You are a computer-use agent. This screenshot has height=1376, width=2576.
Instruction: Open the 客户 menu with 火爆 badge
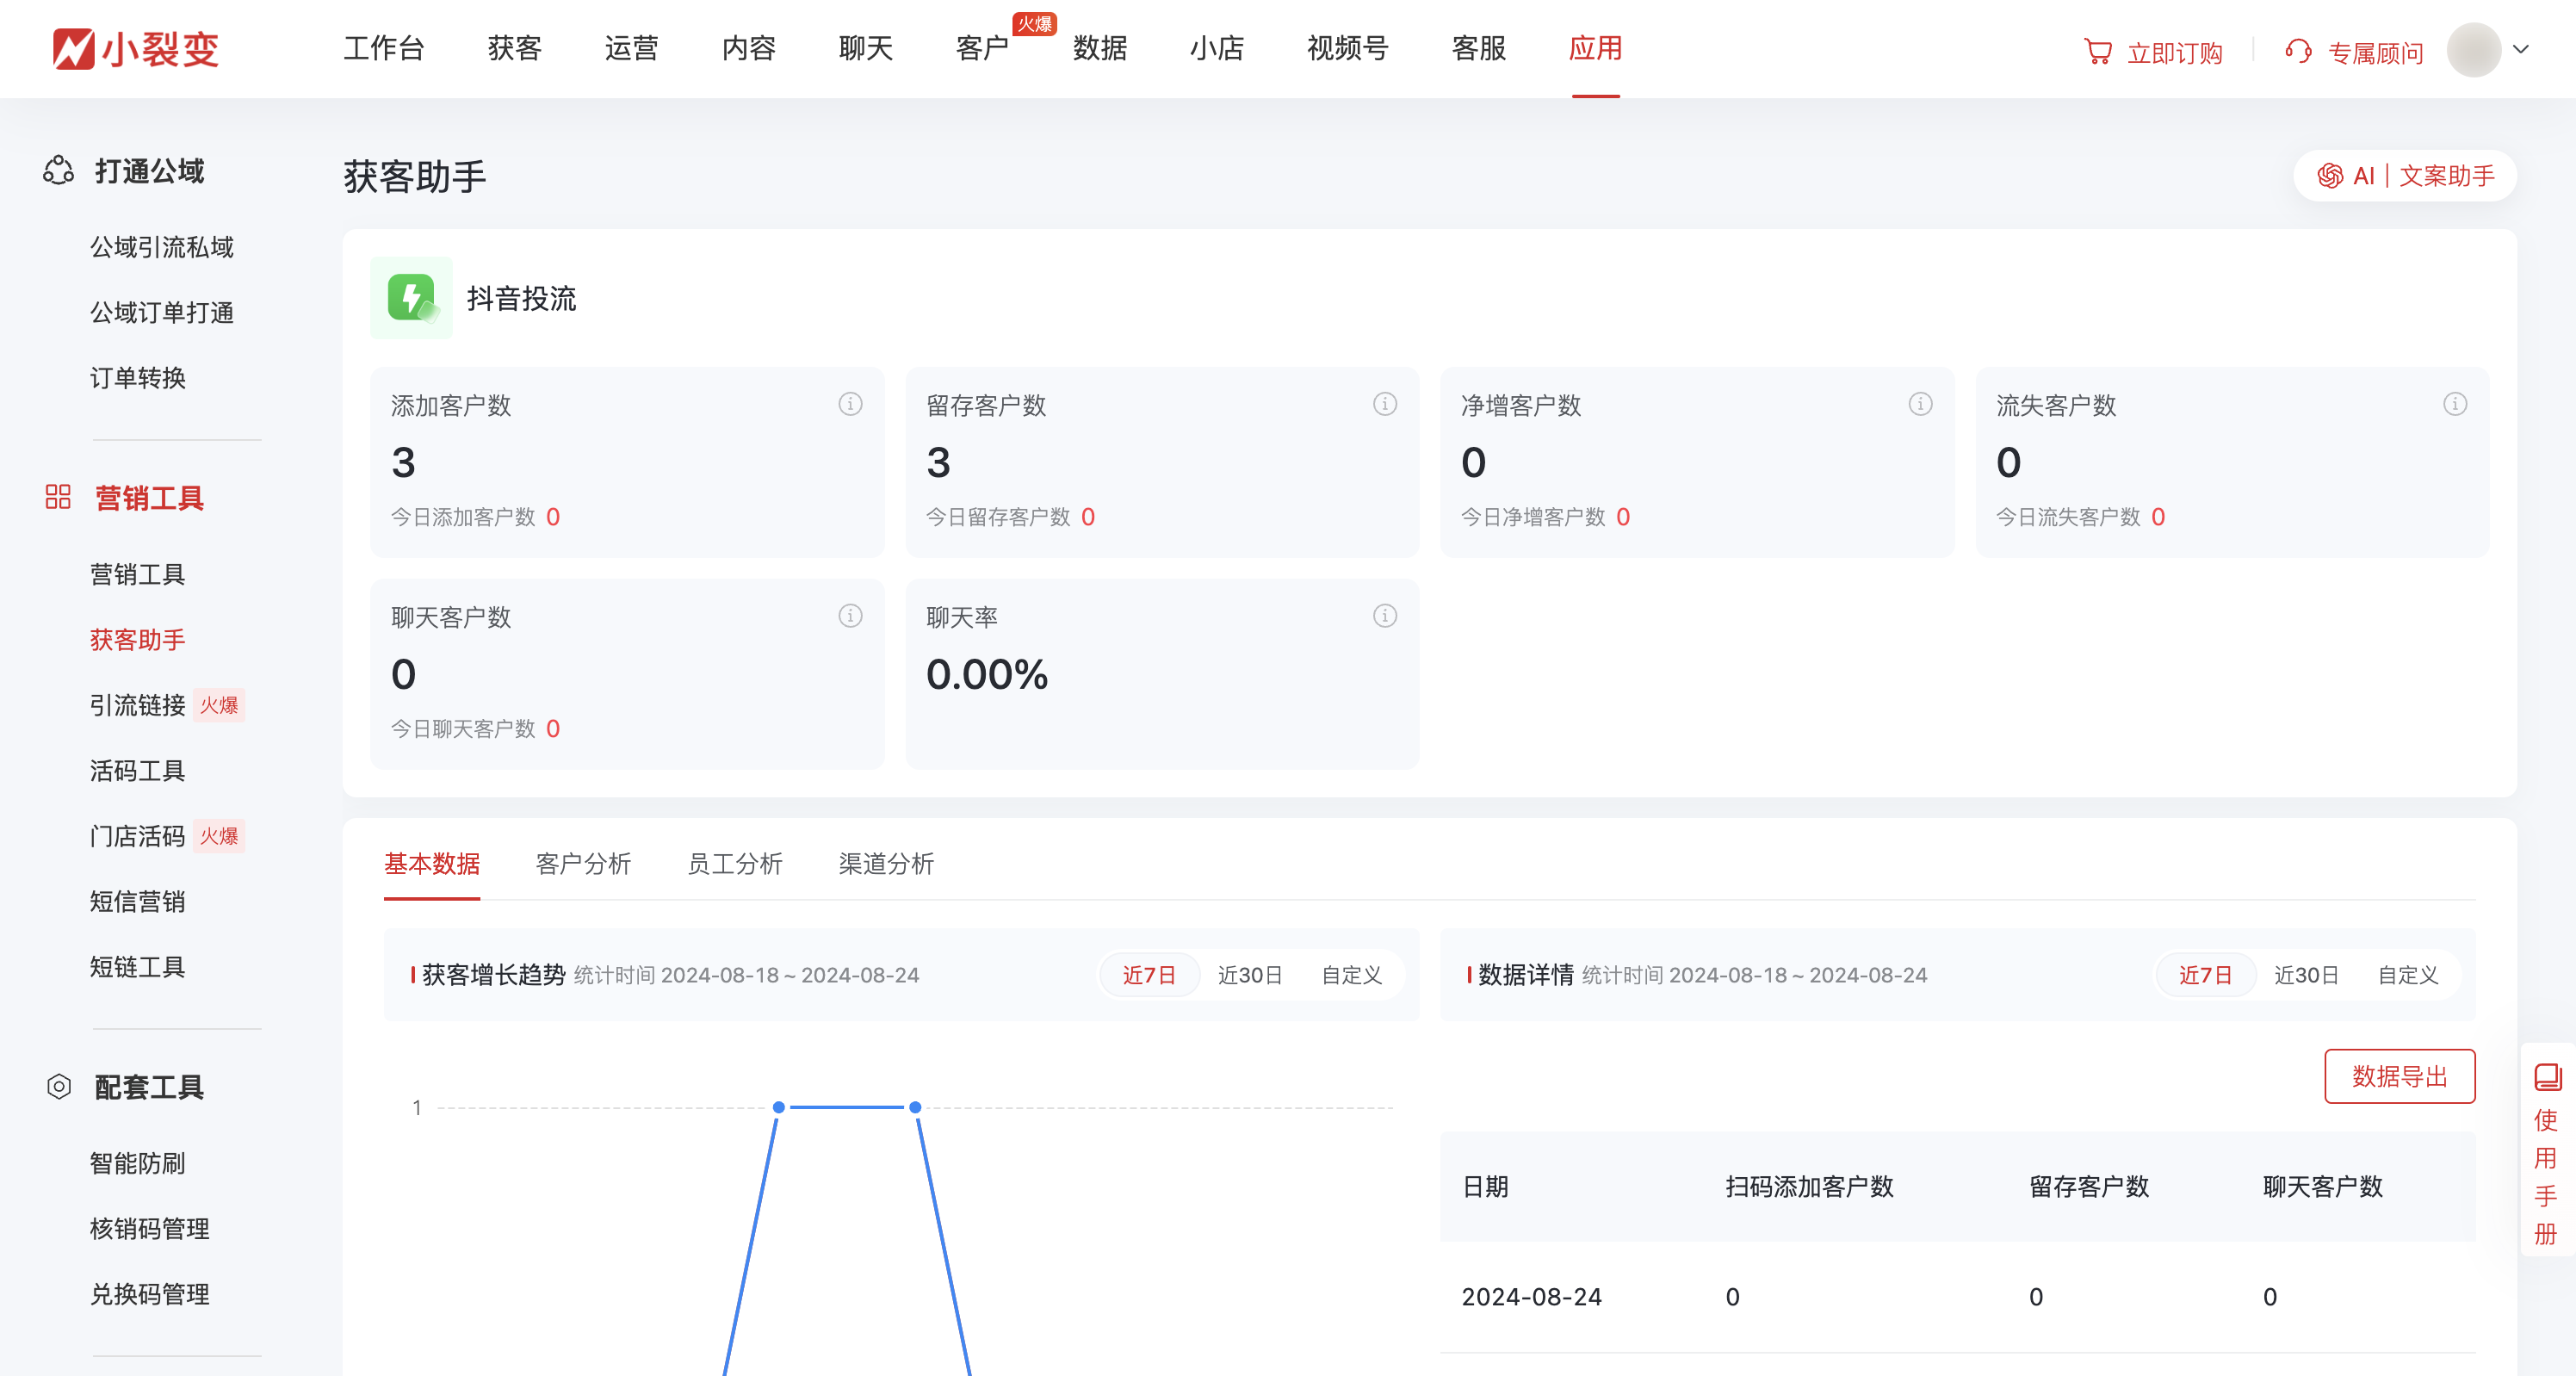[x=982, y=48]
